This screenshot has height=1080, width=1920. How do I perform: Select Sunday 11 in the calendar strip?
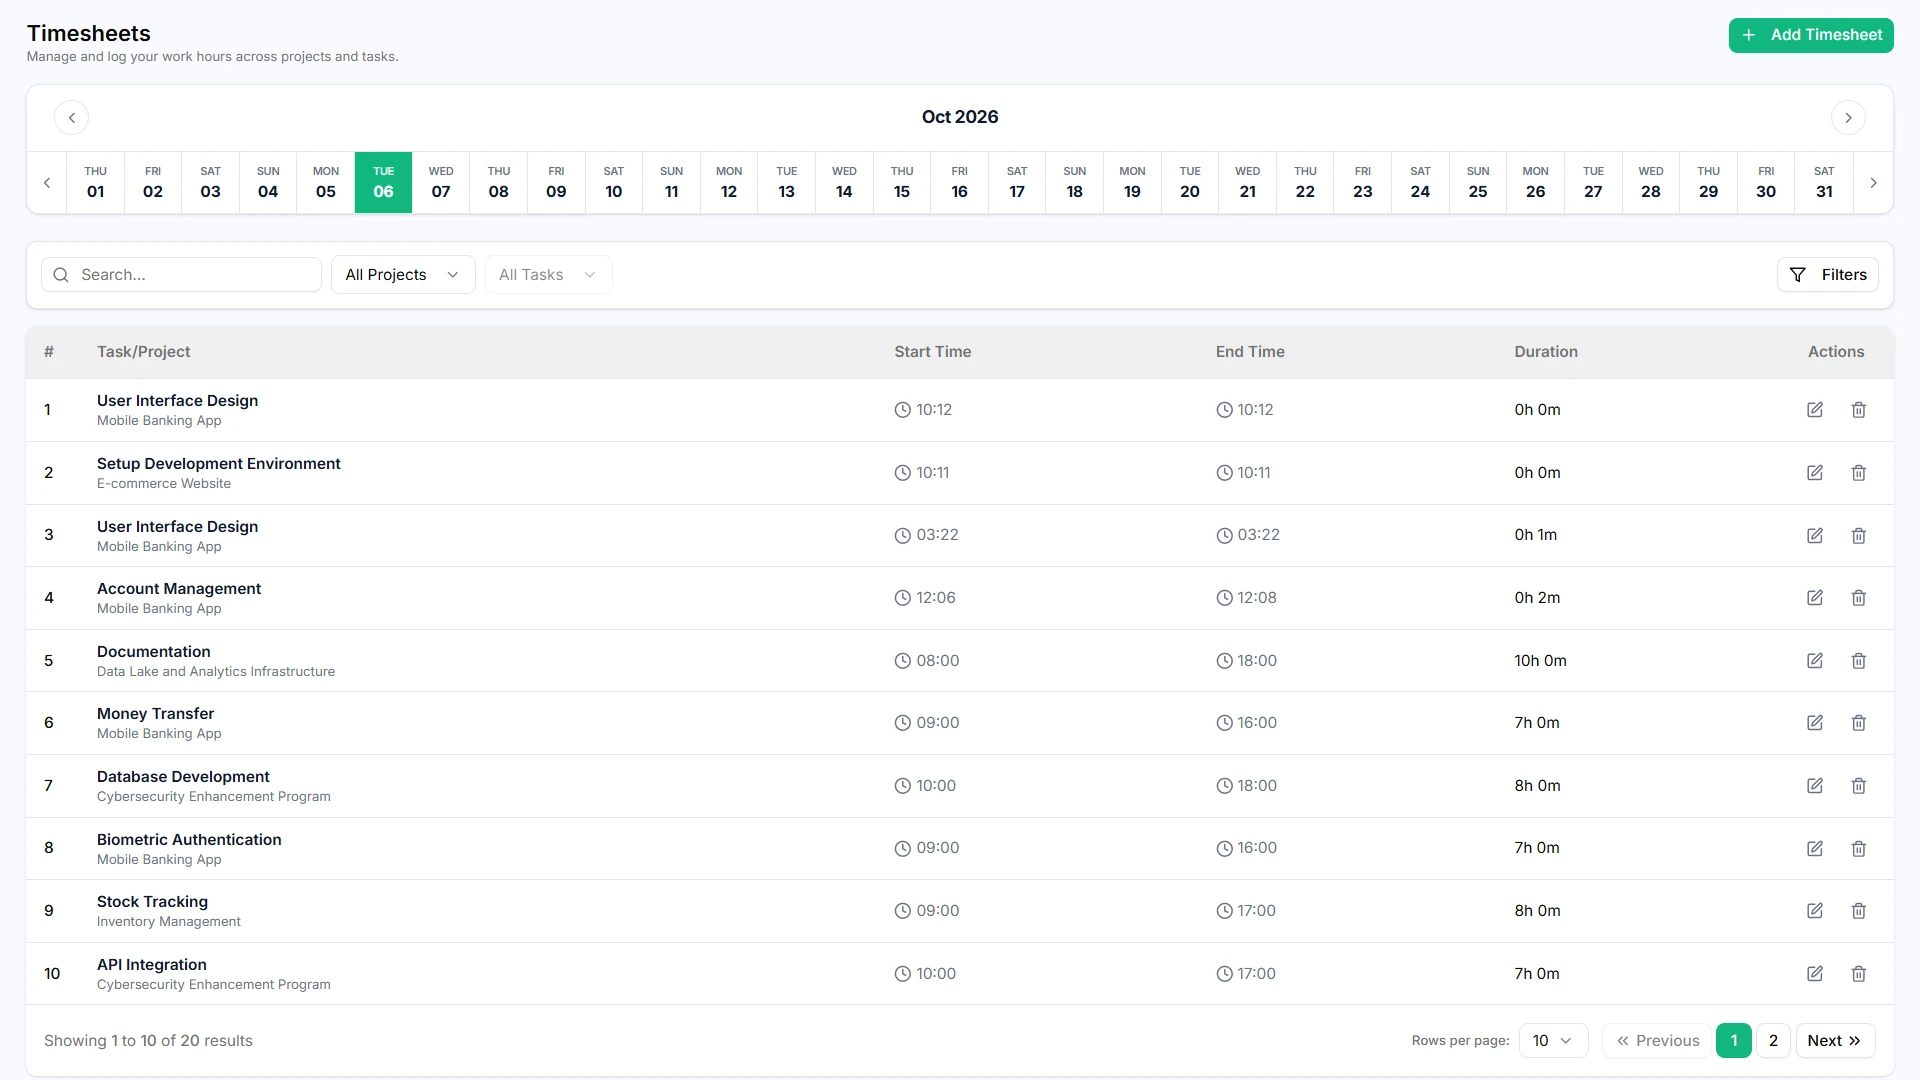(672, 182)
